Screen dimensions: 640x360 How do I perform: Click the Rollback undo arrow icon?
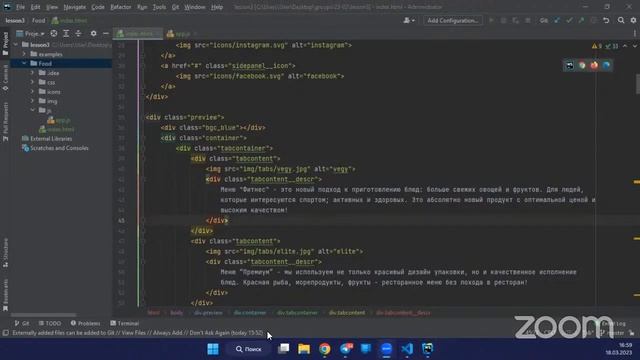coord(606,20)
